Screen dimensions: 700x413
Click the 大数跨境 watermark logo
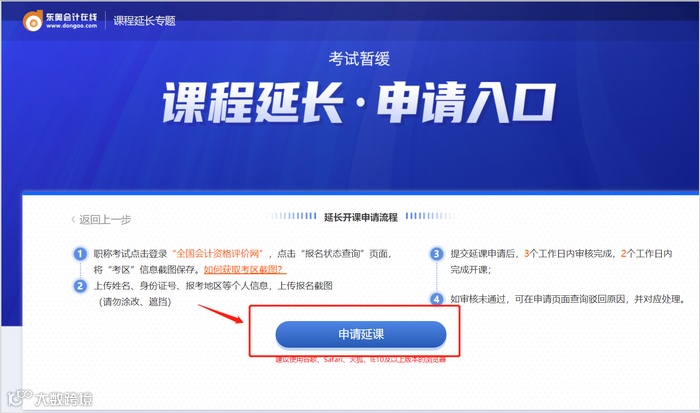(50, 398)
